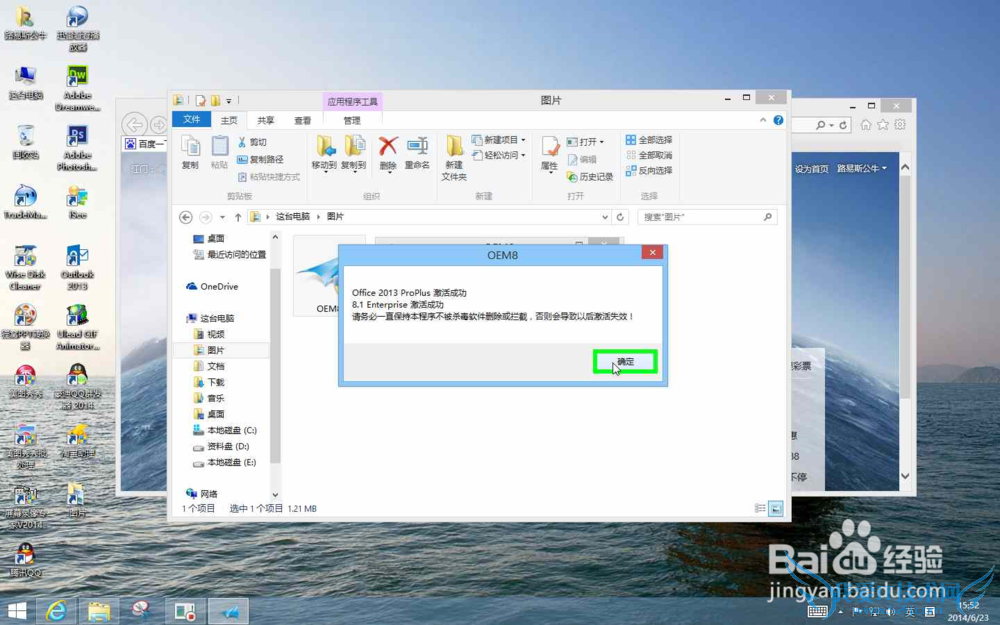Select 桌面 at top of navigation pane
This screenshot has width=1000, height=625.
tap(209, 239)
